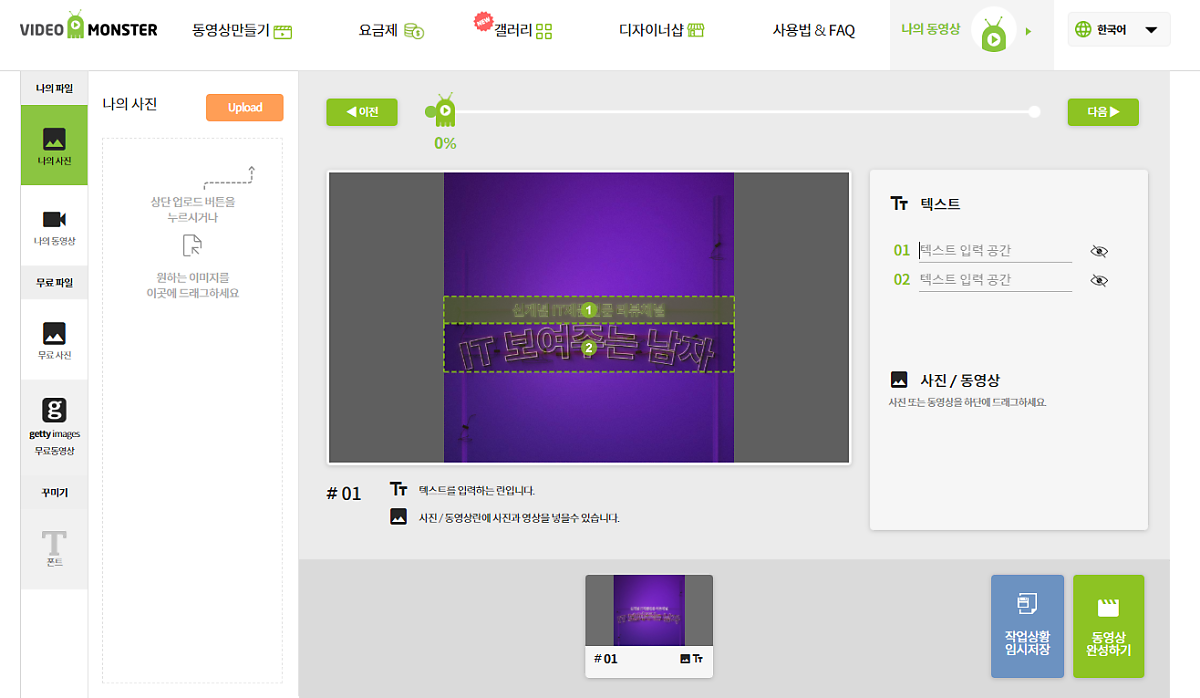1200x698 pixels.
Task: Save progress with 작업상황 임시저장
Action: click(x=1027, y=627)
